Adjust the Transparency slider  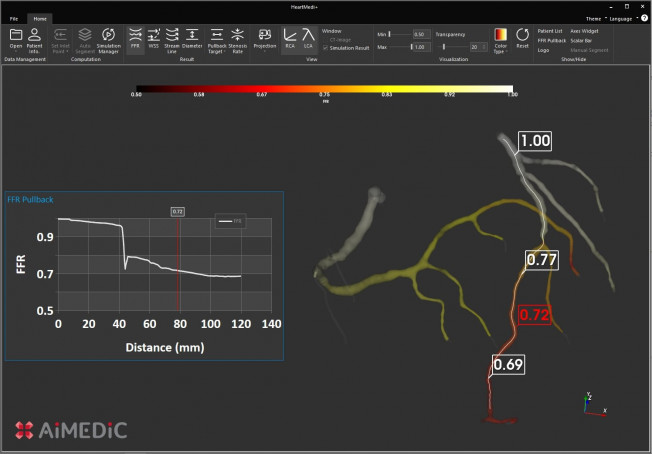(x=447, y=47)
